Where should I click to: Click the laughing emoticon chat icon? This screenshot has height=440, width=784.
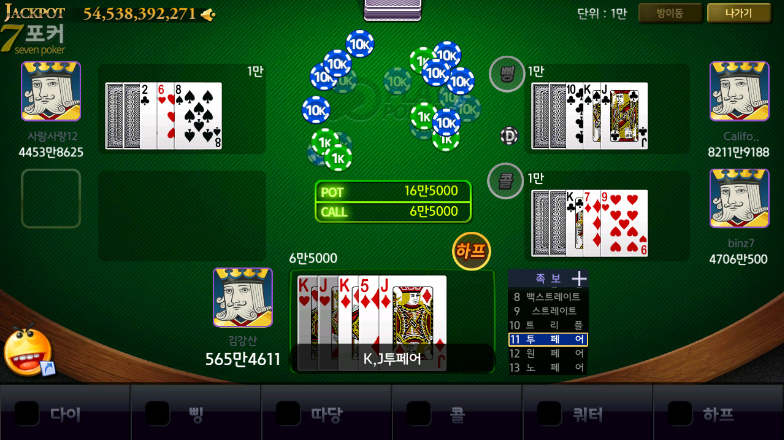click(x=28, y=352)
